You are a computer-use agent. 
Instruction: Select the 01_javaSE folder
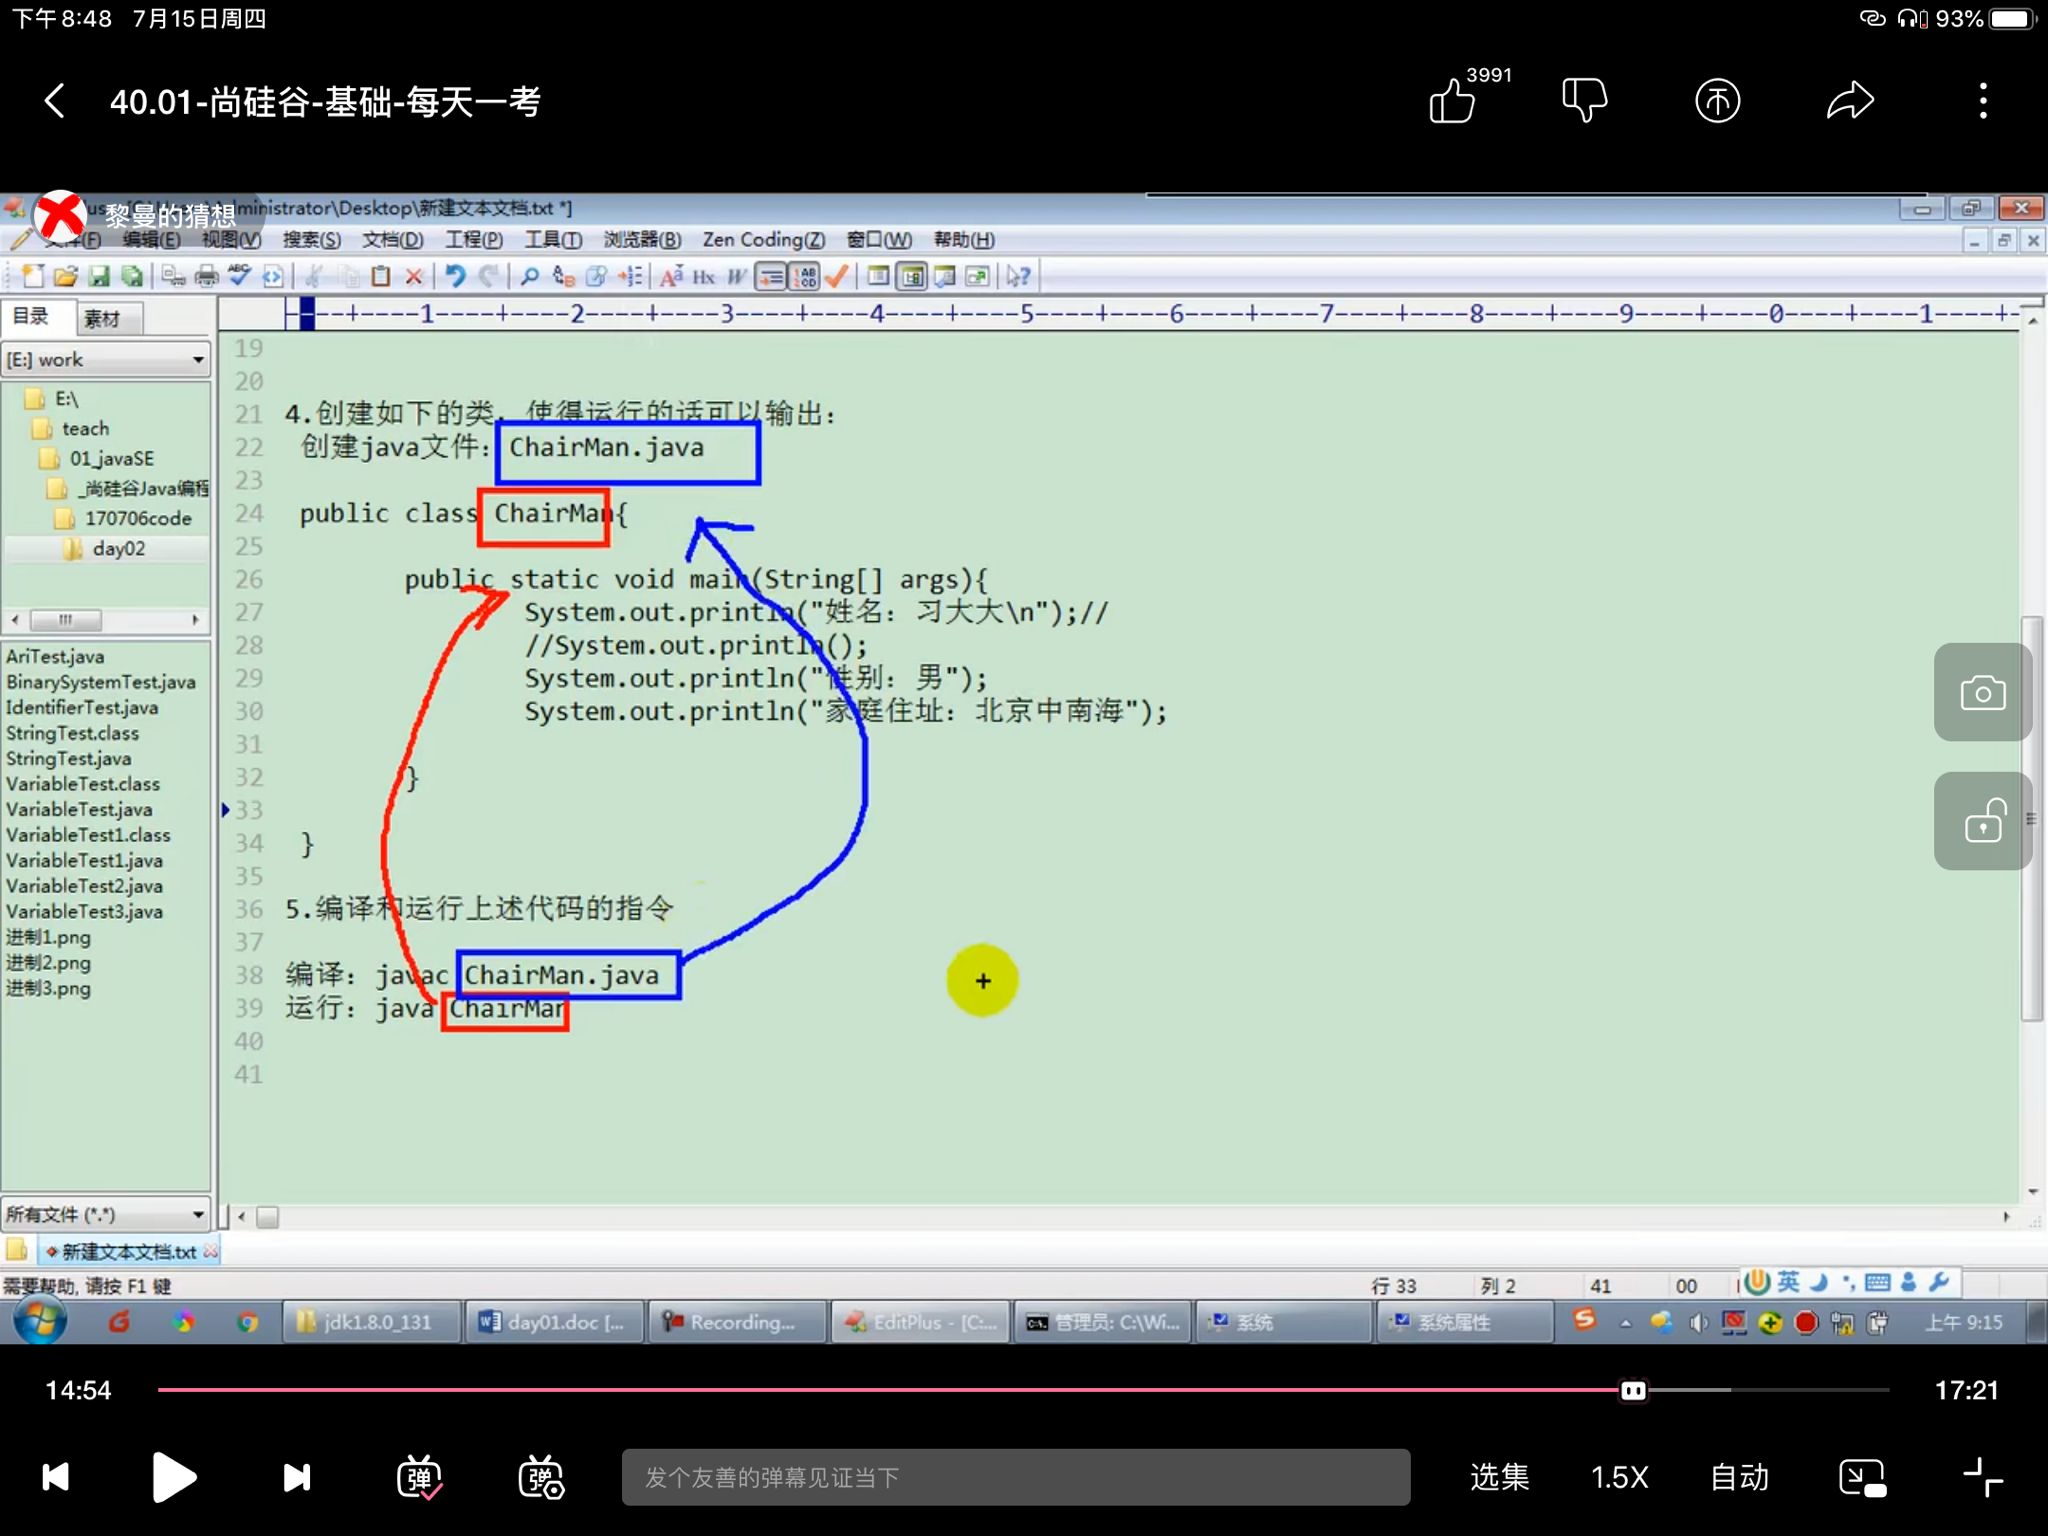pos(112,459)
